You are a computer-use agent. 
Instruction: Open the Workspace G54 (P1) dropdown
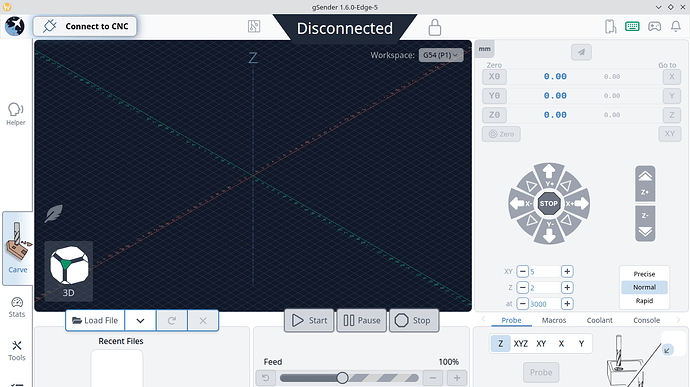point(440,55)
